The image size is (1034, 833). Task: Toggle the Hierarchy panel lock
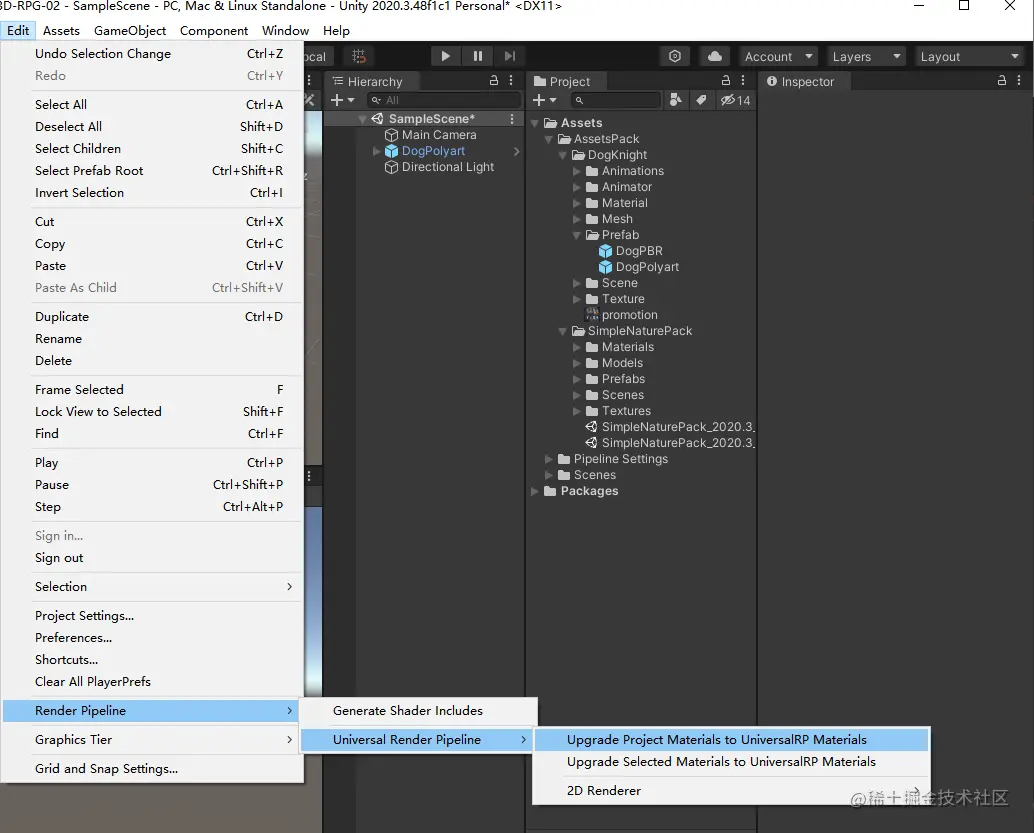[493, 80]
